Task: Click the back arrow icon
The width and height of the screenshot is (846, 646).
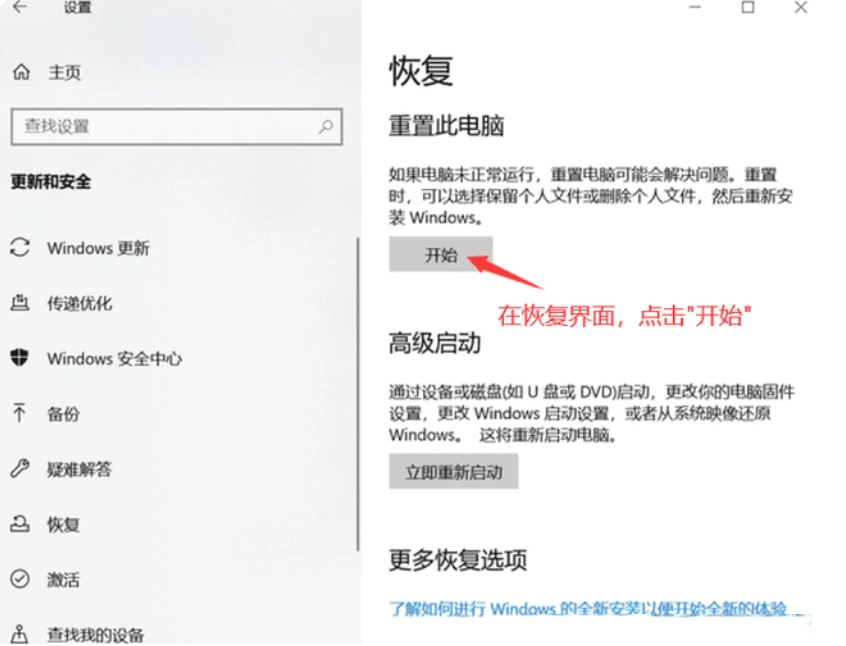Action: click(20, 7)
